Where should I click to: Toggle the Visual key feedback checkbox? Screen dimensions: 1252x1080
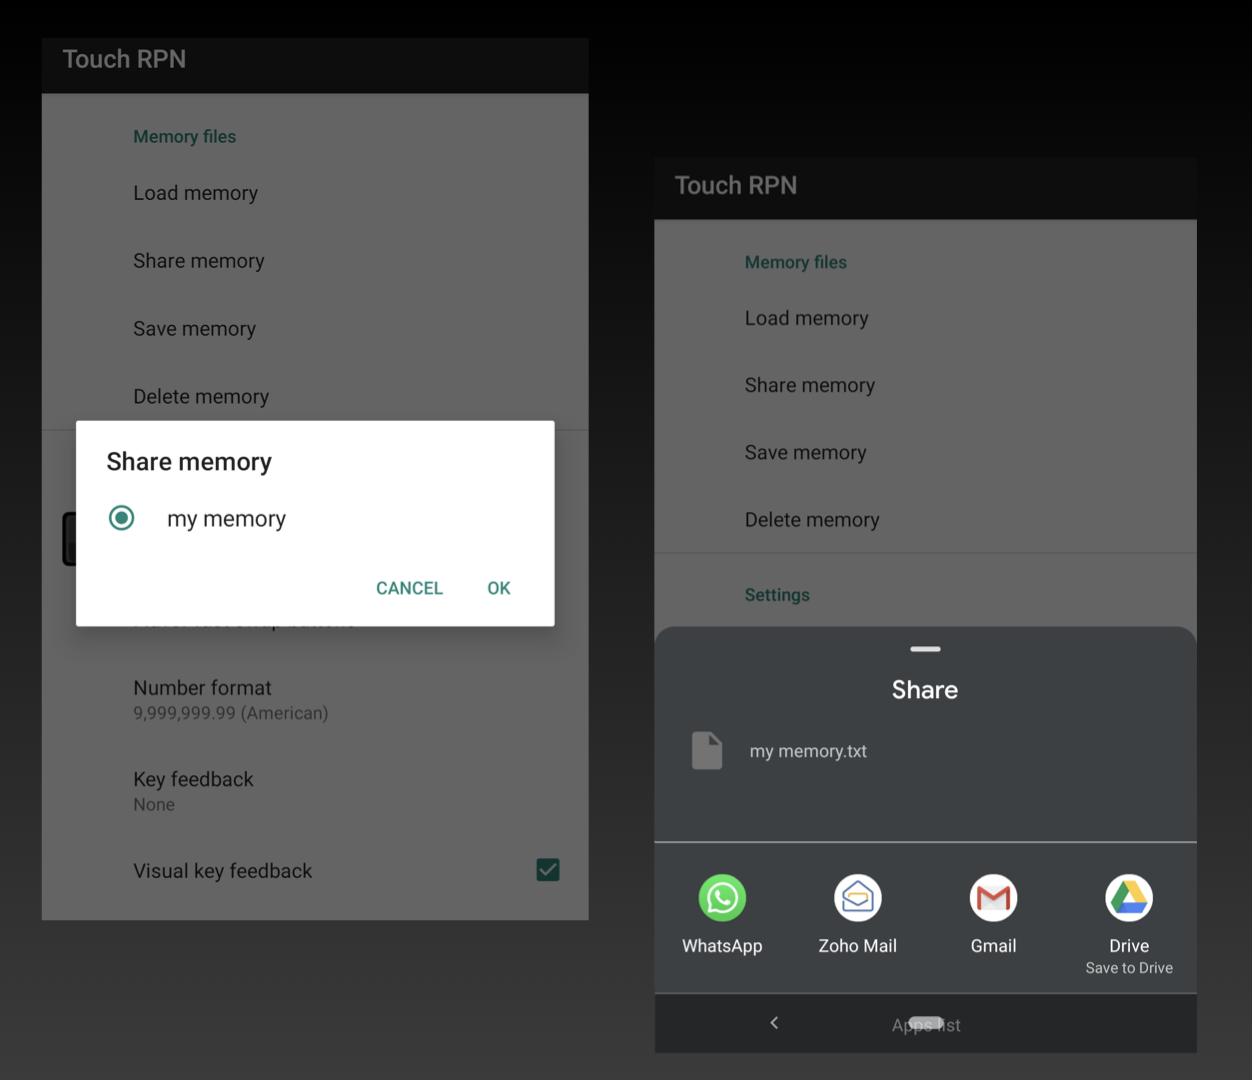(548, 870)
